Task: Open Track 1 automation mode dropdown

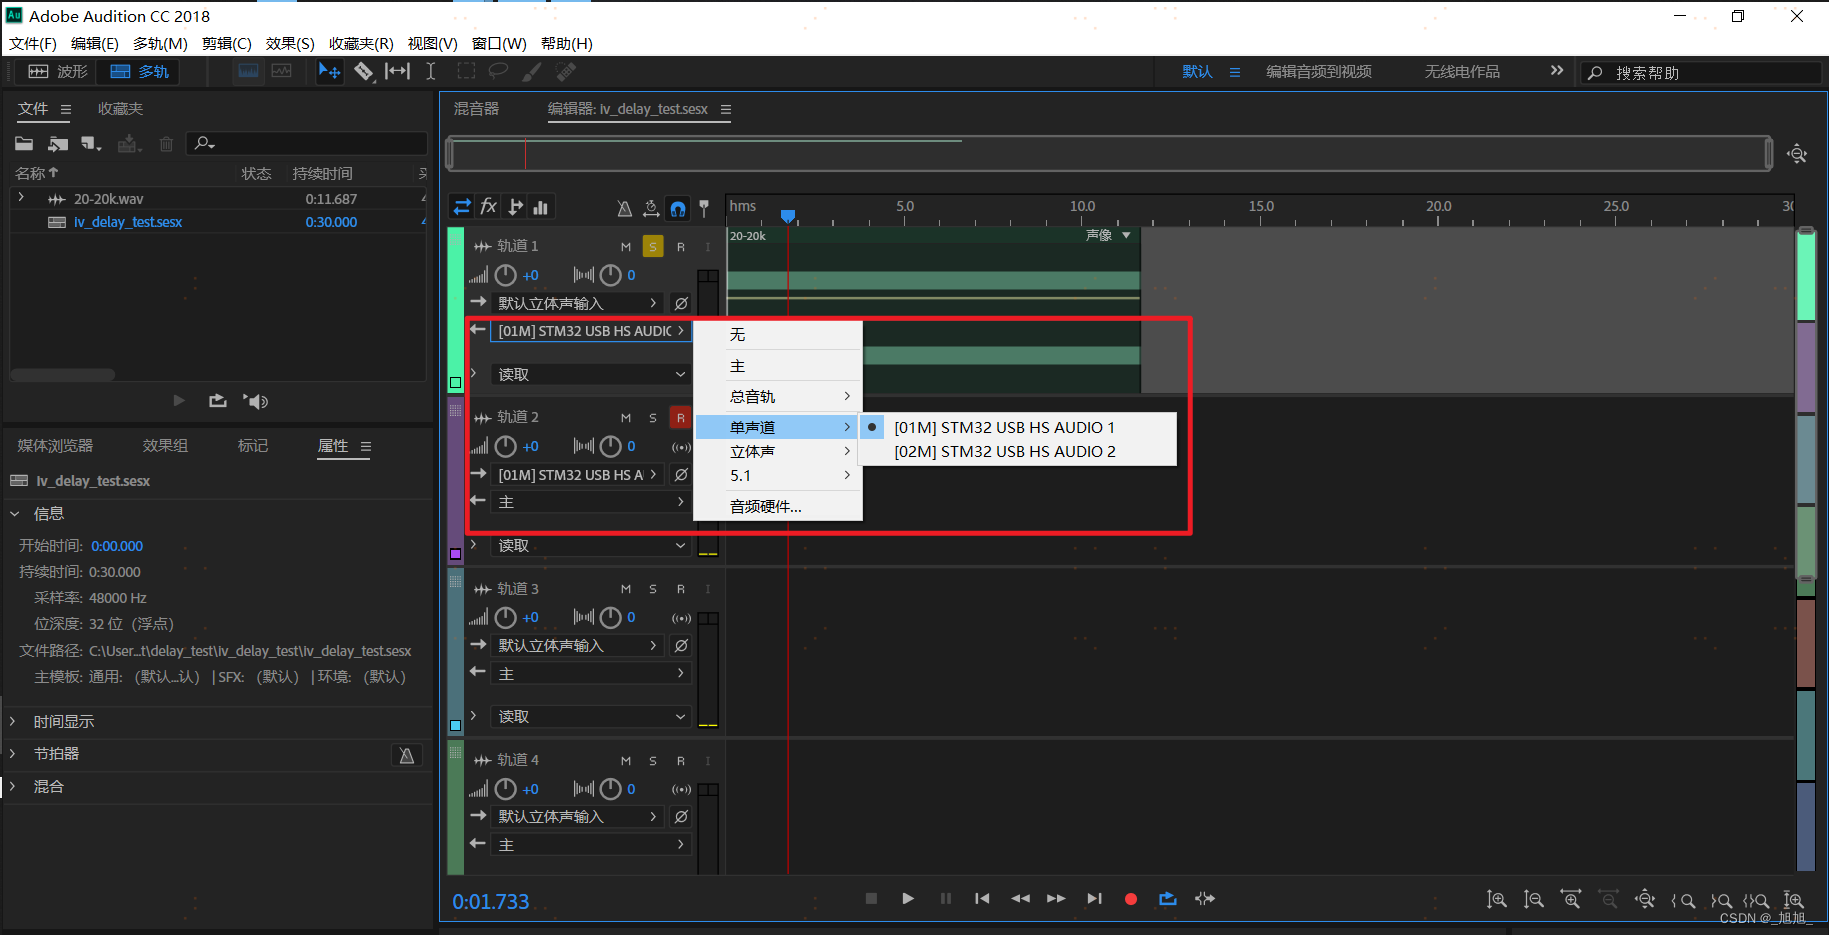Action: coord(591,374)
